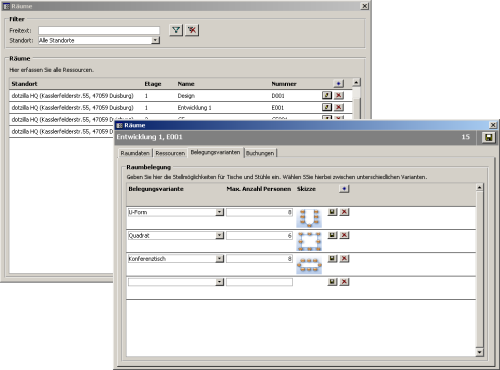
Task: Sort by the Standort column header
Action: pyautogui.click(x=24, y=84)
